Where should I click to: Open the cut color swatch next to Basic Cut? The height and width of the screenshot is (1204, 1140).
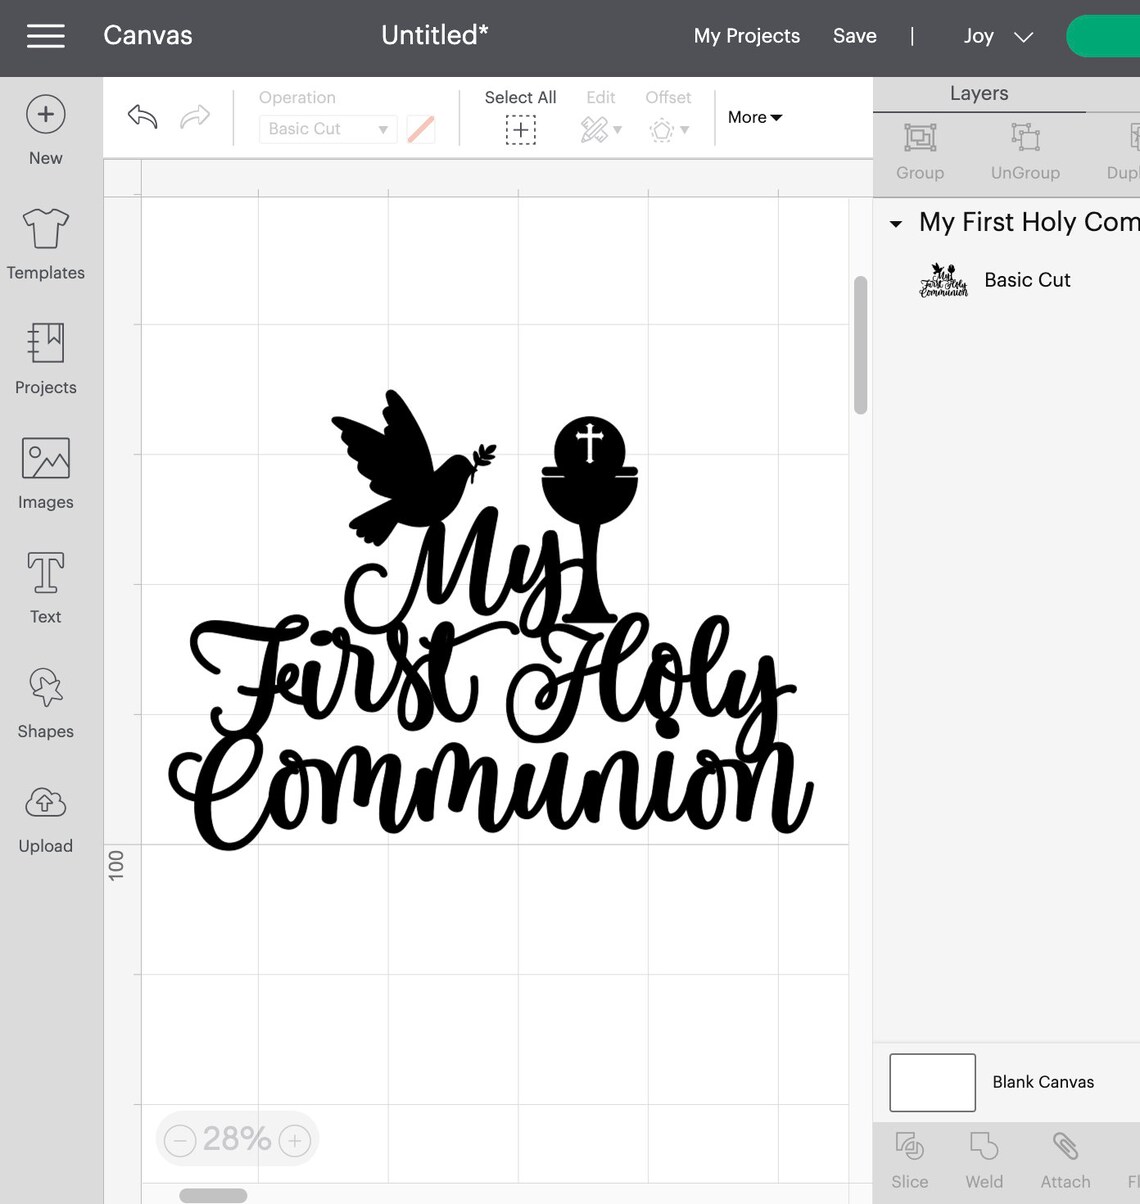point(419,128)
